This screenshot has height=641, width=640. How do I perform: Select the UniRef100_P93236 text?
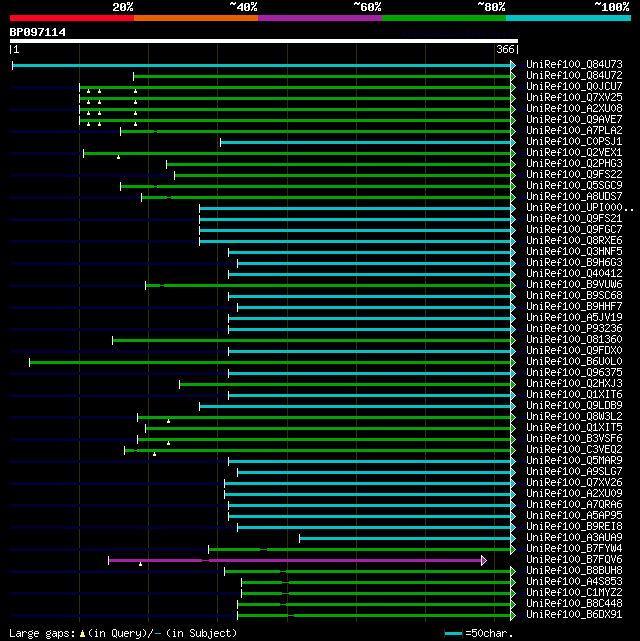pyautogui.click(x=574, y=329)
